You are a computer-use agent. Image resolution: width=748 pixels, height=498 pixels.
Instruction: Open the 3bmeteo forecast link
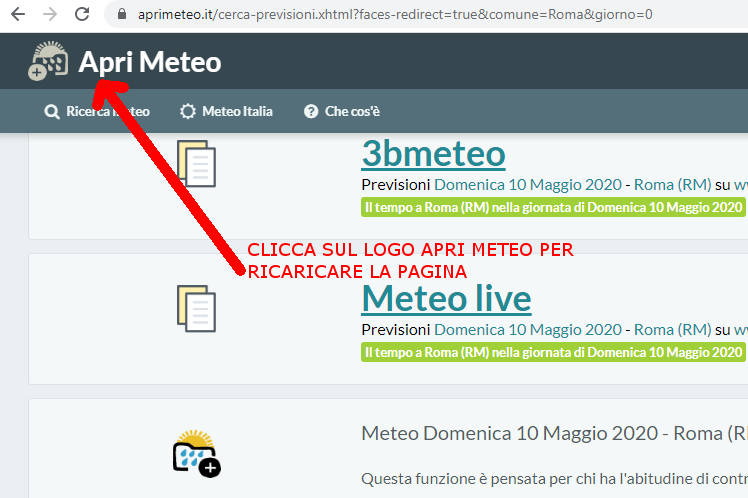(x=433, y=154)
